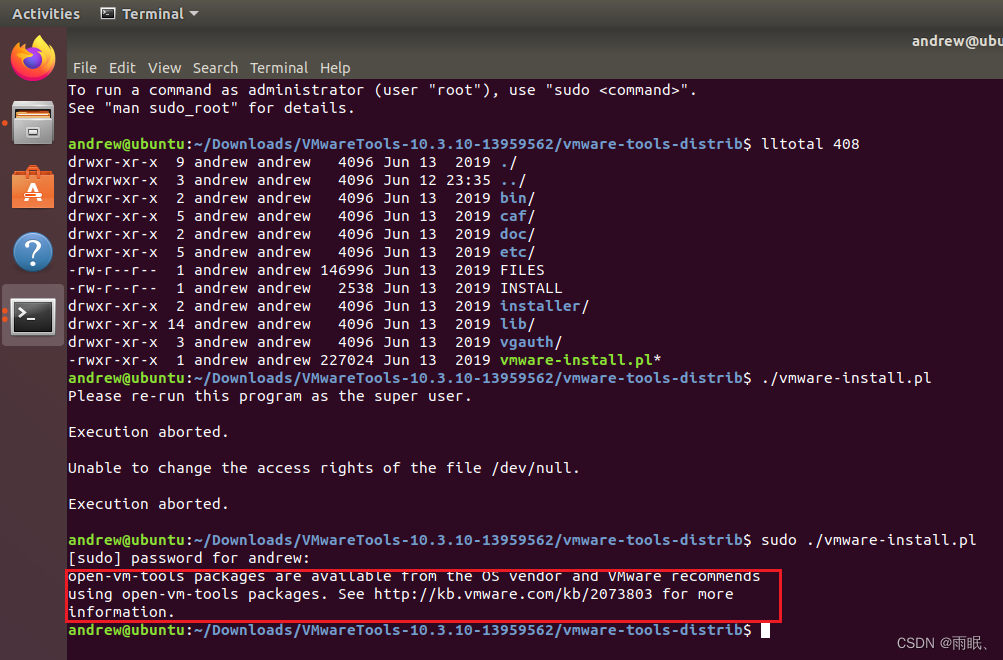1003x660 pixels.
Task: Click the caf/ directory entry
Action: coord(517,216)
